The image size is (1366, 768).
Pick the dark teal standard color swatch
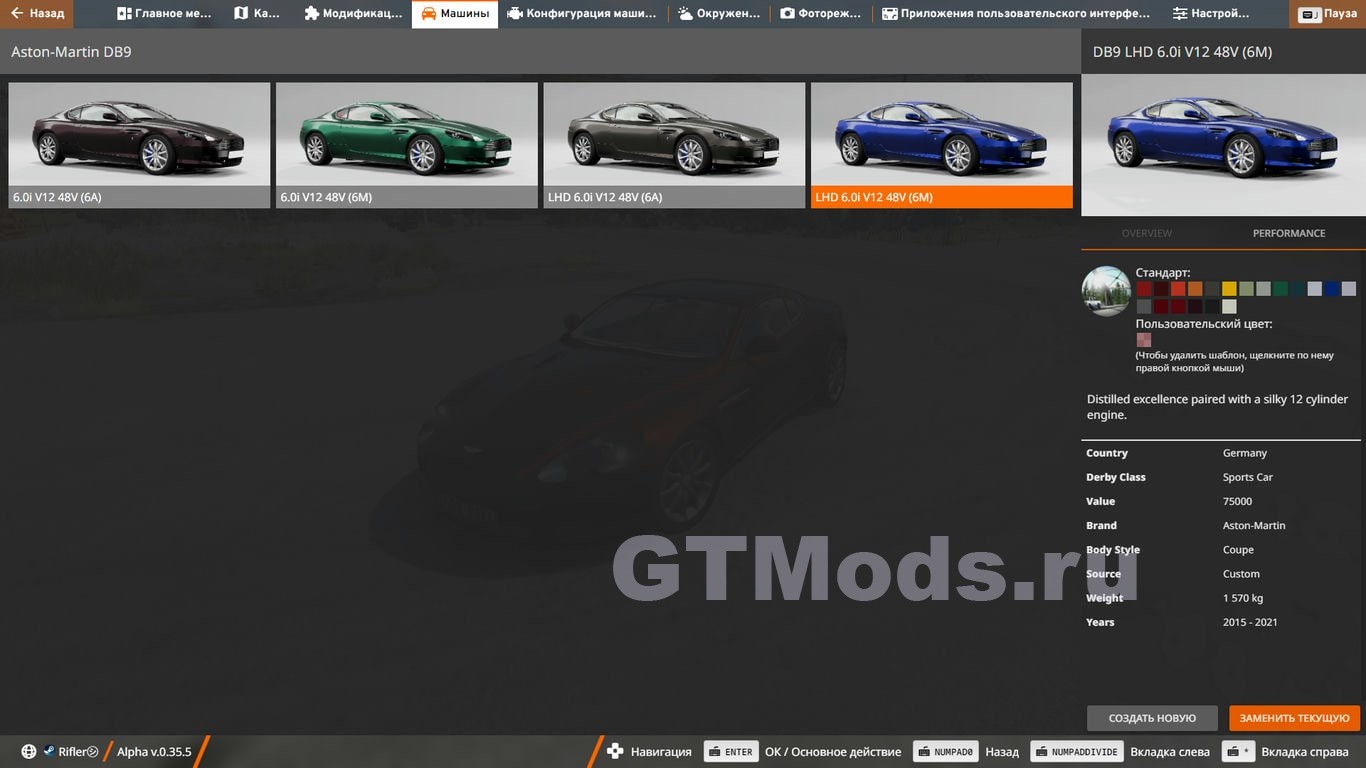pyautogui.click(x=1298, y=289)
